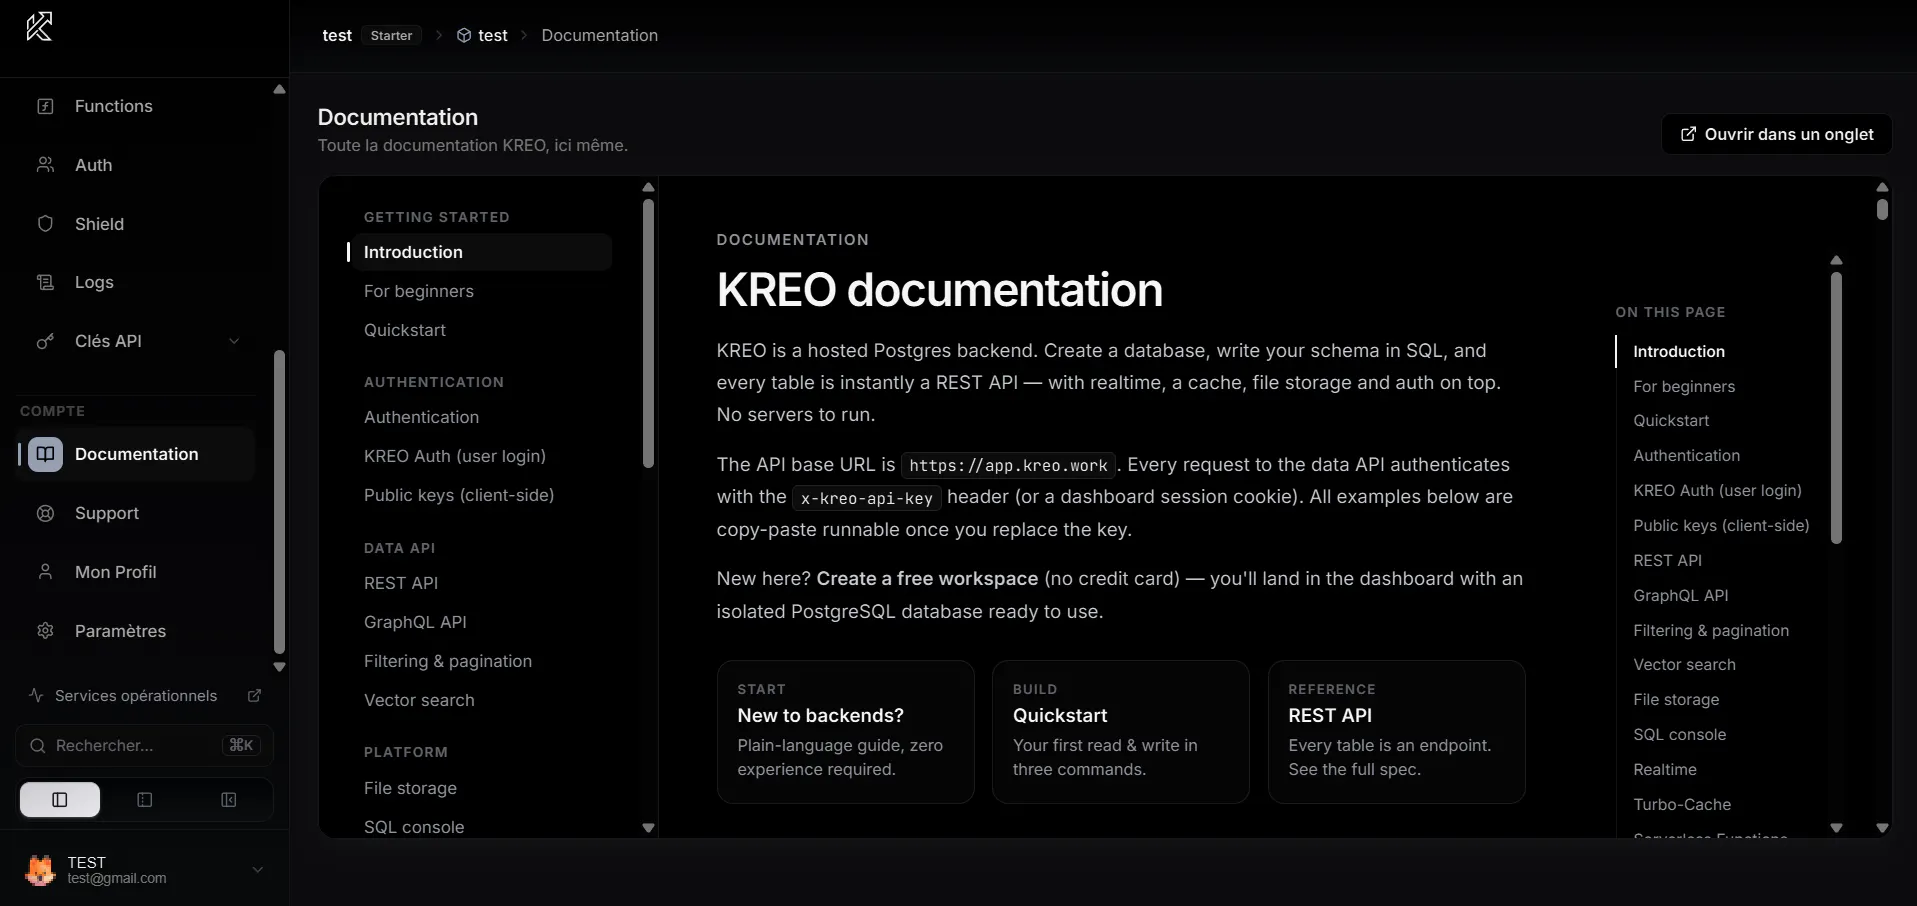The image size is (1917, 906).
Task: Click the Support lifebuoy icon
Action: (x=45, y=513)
